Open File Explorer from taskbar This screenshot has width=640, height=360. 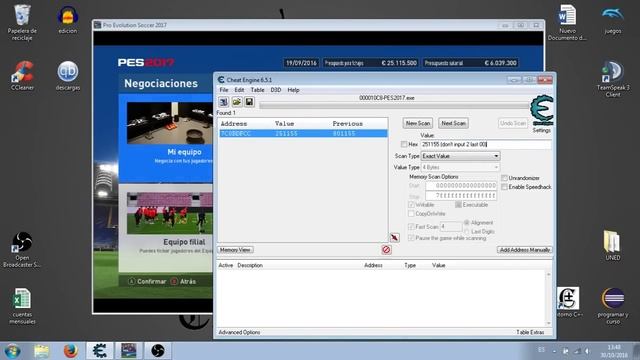[42, 351]
